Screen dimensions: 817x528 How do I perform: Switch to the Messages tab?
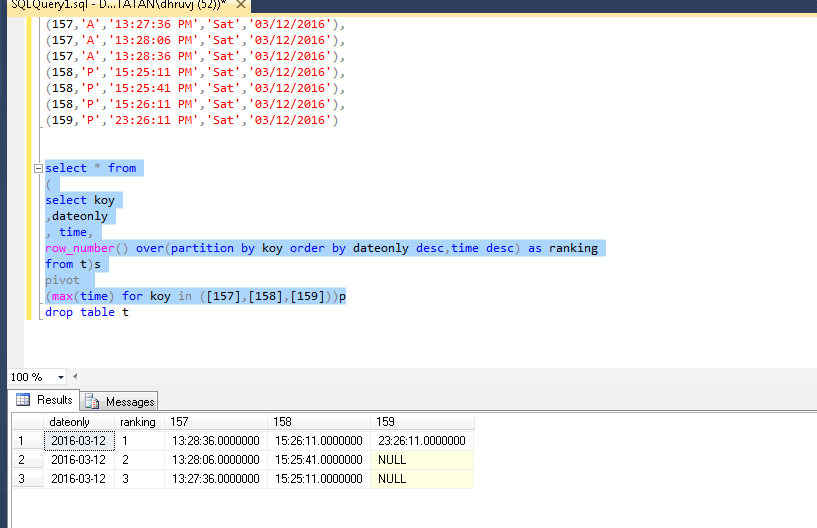point(119,401)
